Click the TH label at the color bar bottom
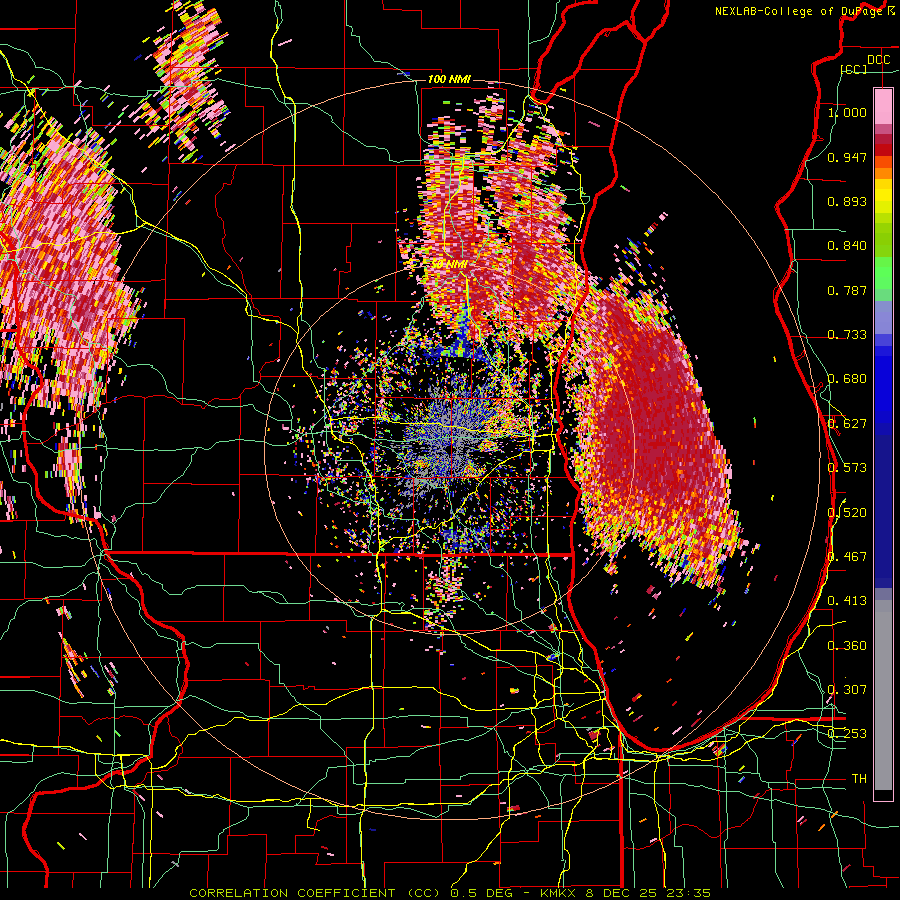900x900 pixels. pos(859,779)
